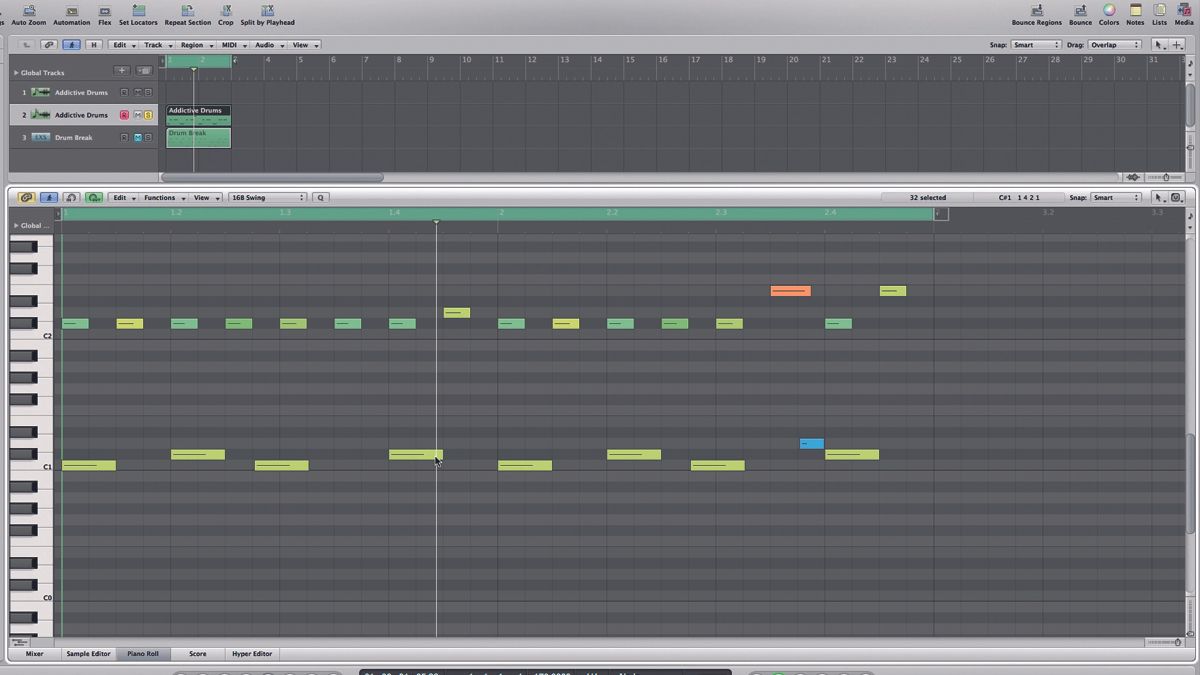Screen dimensions: 1200x675
Task: Open the Piano Roll Functions menu
Action: tap(162, 198)
